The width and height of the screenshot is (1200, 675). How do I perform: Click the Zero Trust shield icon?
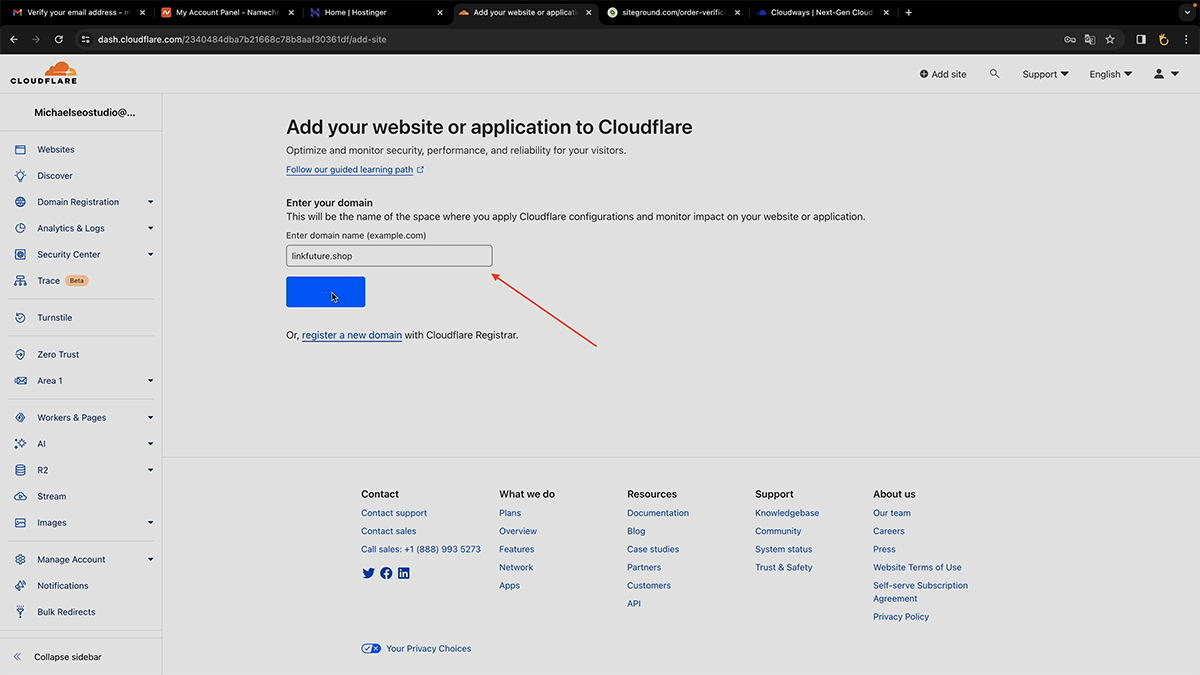pos(20,355)
